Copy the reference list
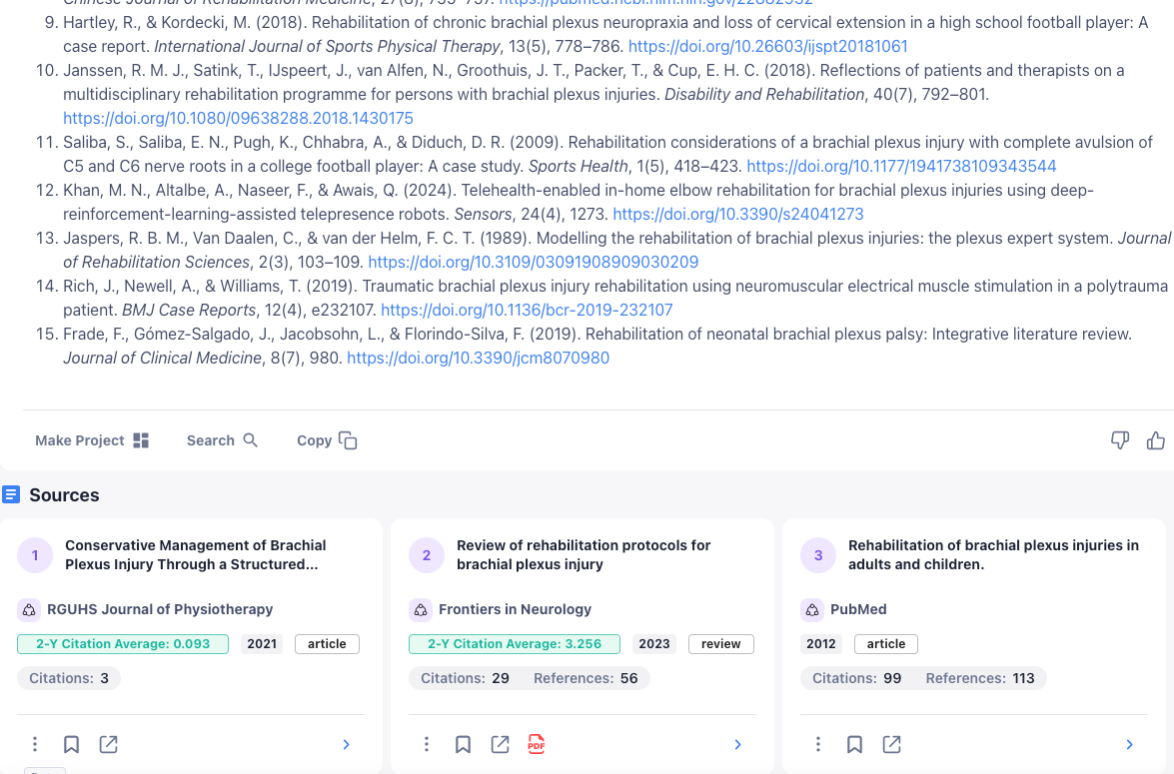 coord(327,440)
